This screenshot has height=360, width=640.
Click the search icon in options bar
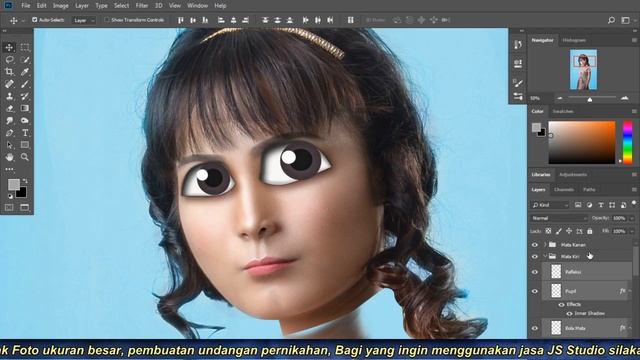click(x=611, y=20)
